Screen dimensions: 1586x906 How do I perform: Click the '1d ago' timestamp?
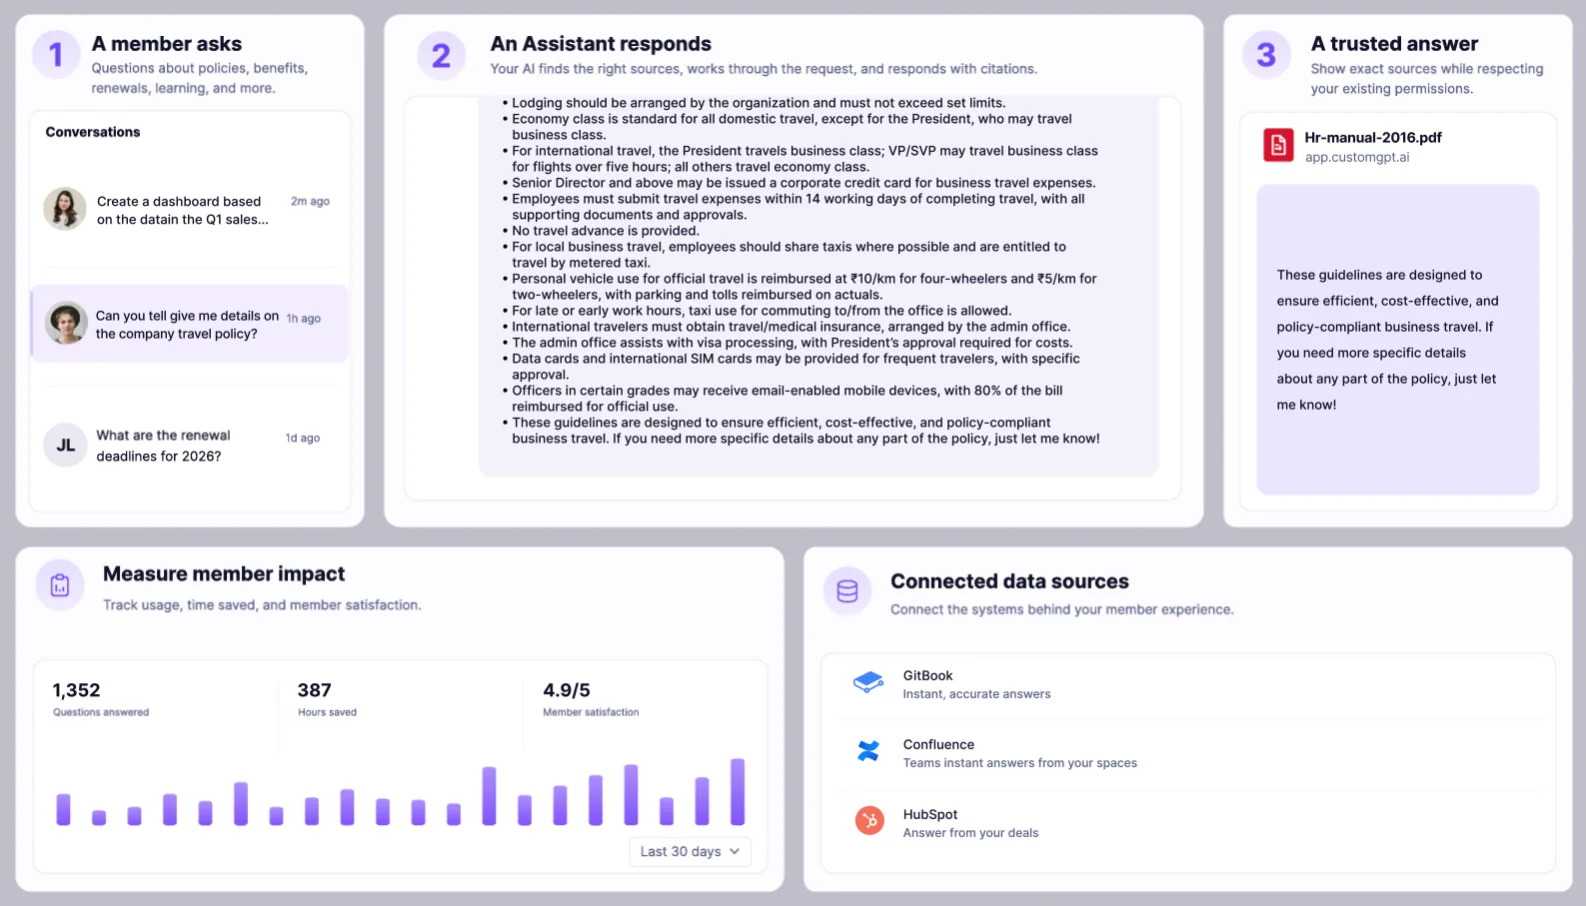coord(303,438)
